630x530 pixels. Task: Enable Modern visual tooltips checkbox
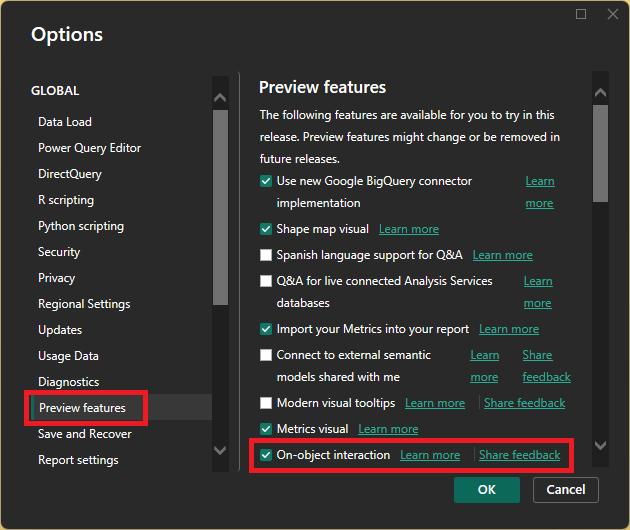(x=266, y=403)
